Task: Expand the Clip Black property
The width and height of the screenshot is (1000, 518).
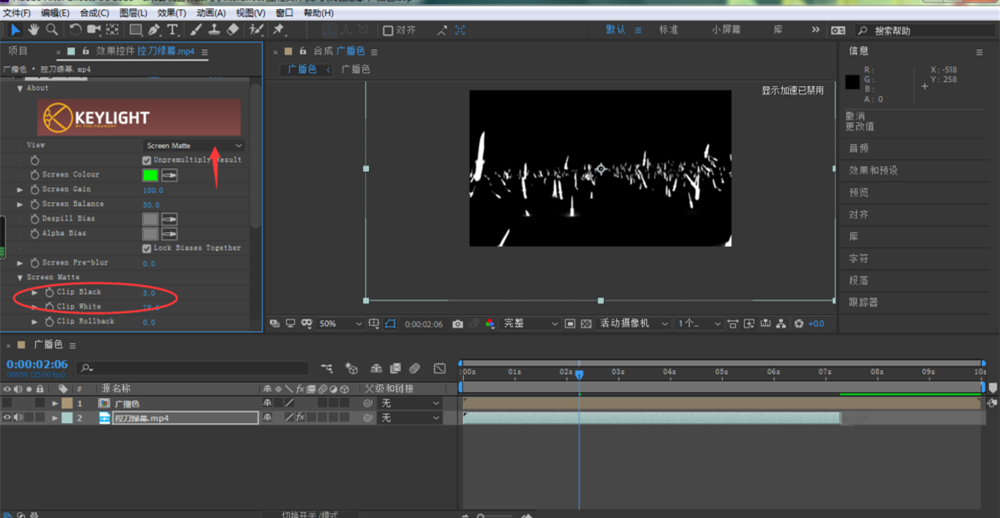Action: 35,292
